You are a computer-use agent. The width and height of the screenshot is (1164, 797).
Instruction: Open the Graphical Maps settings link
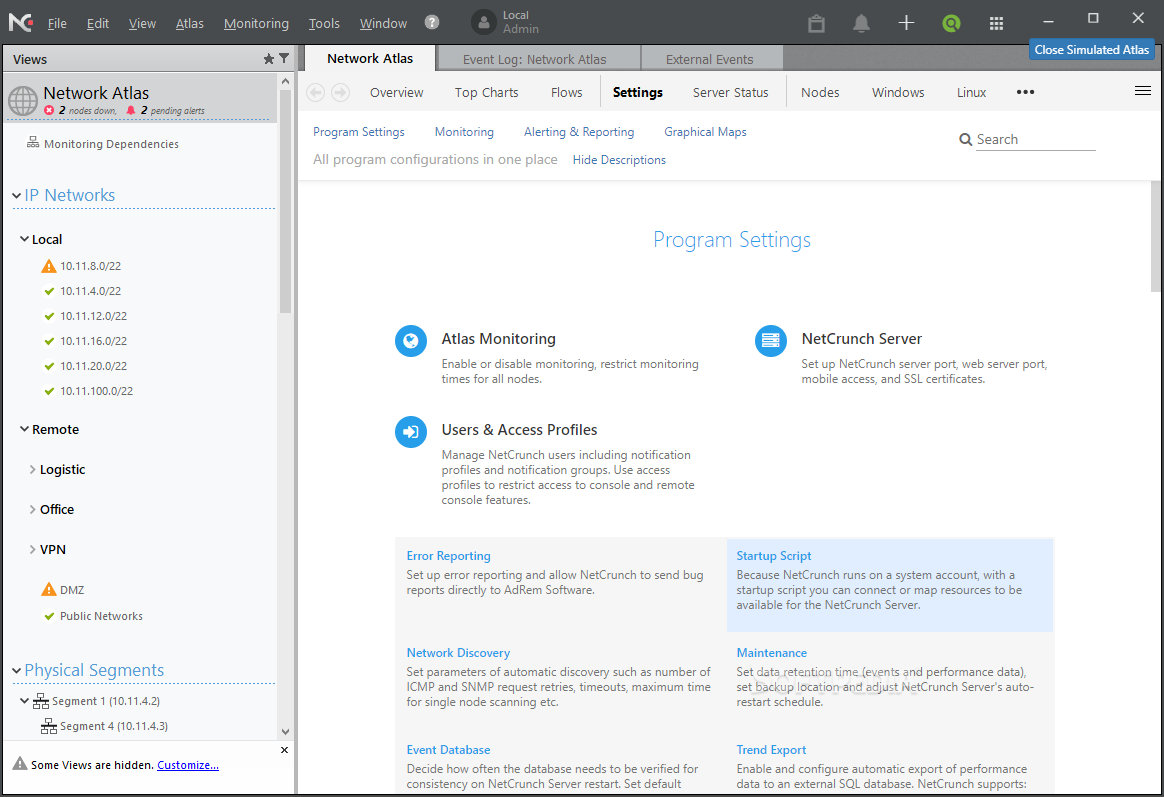click(x=705, y=131)
